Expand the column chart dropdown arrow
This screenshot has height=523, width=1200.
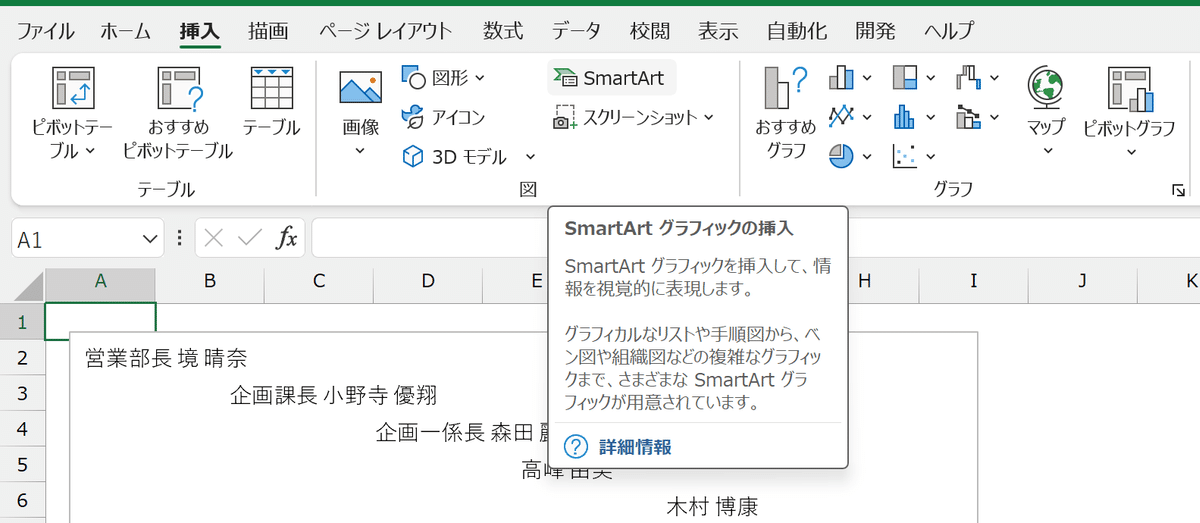pyautogui.click(x=867, y=77)
